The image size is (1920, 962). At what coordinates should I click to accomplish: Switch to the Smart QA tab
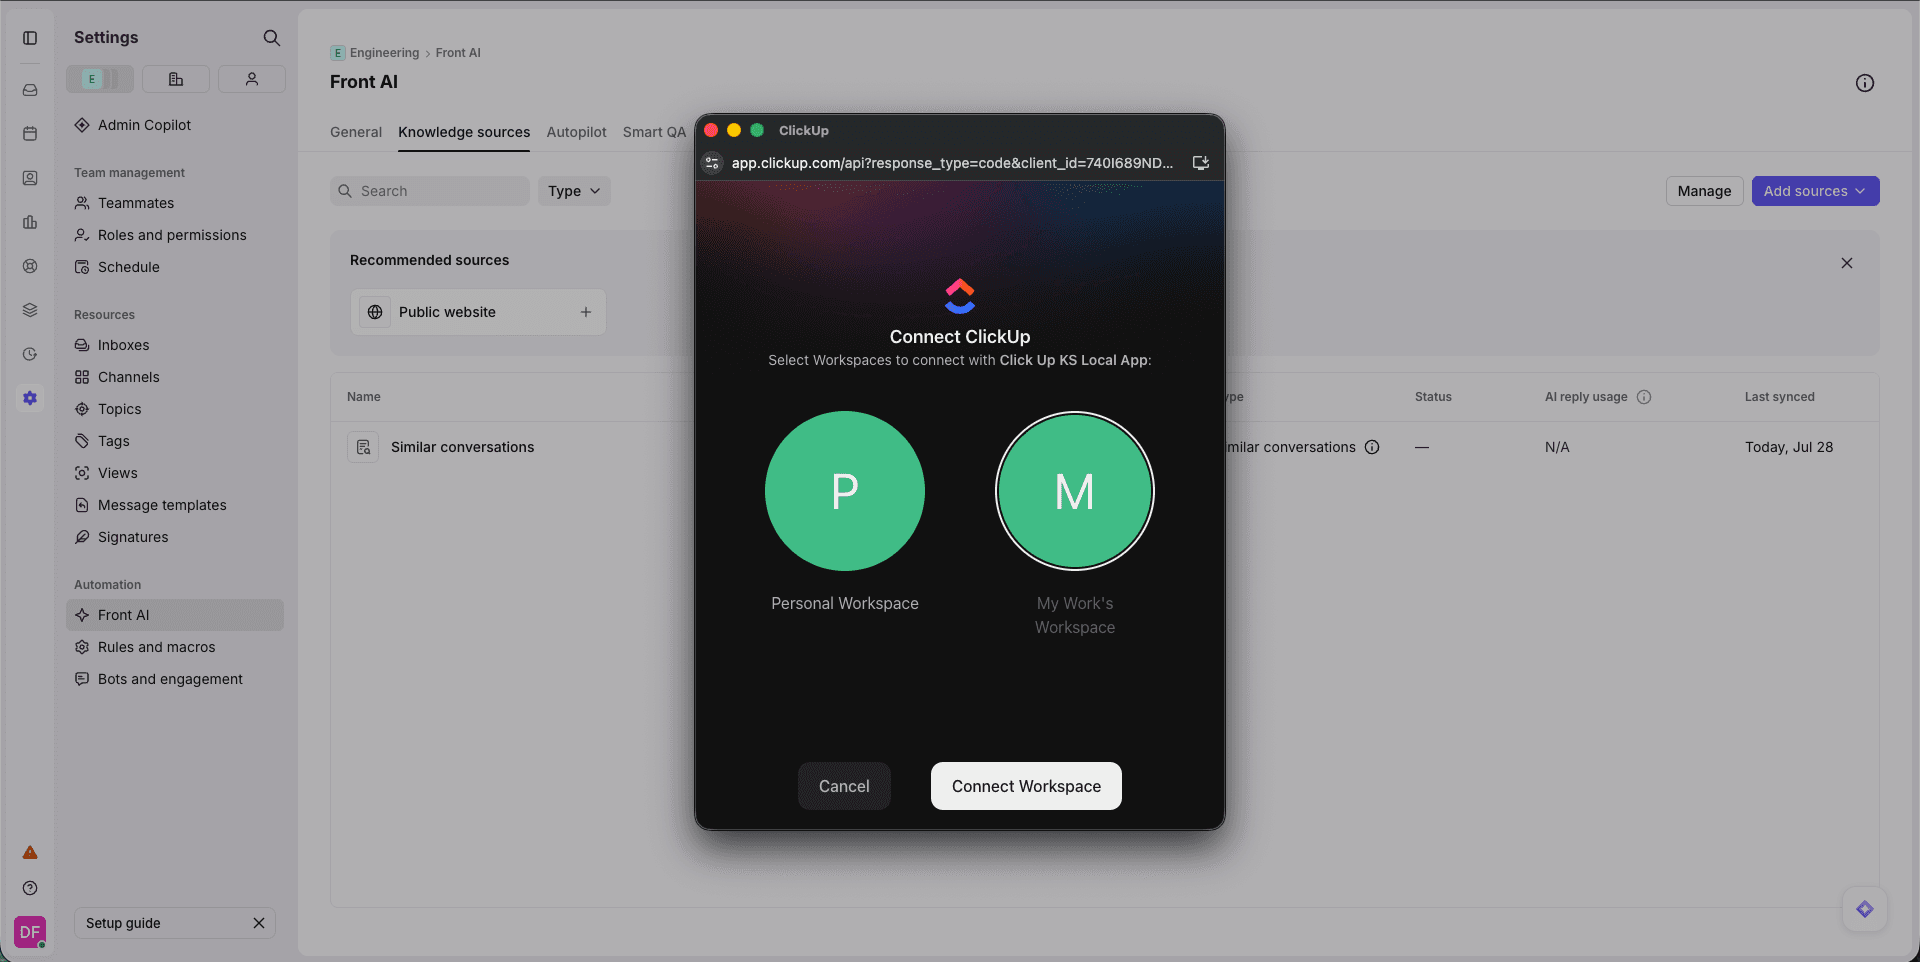[x=654, y=132]
